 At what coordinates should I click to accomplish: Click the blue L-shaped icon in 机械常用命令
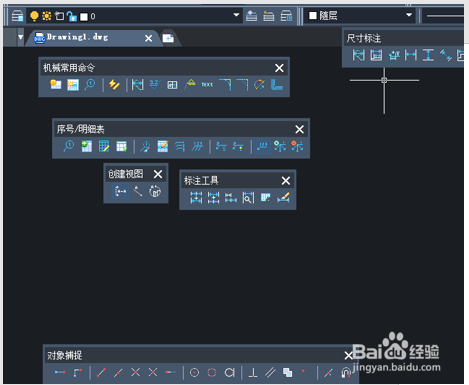[x=277, y=85]
